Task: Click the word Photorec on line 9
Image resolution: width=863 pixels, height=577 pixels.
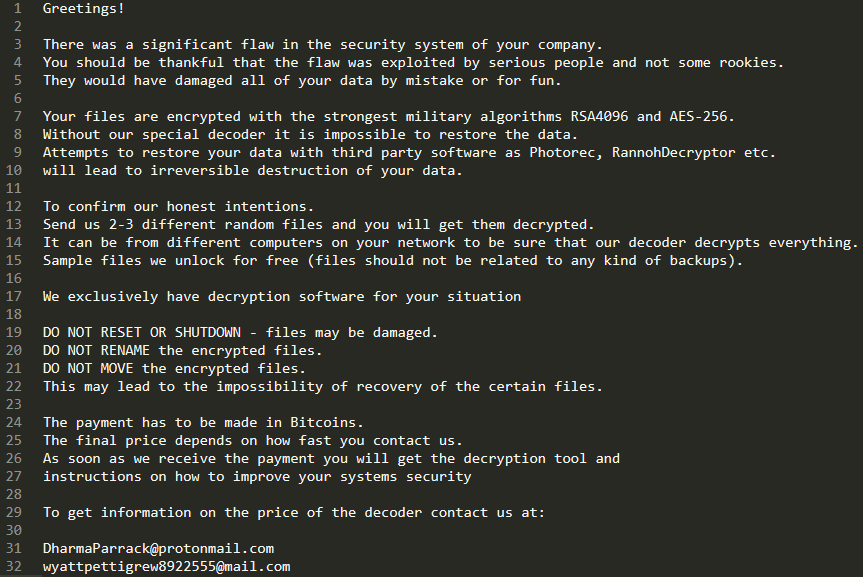Action: 562,153
